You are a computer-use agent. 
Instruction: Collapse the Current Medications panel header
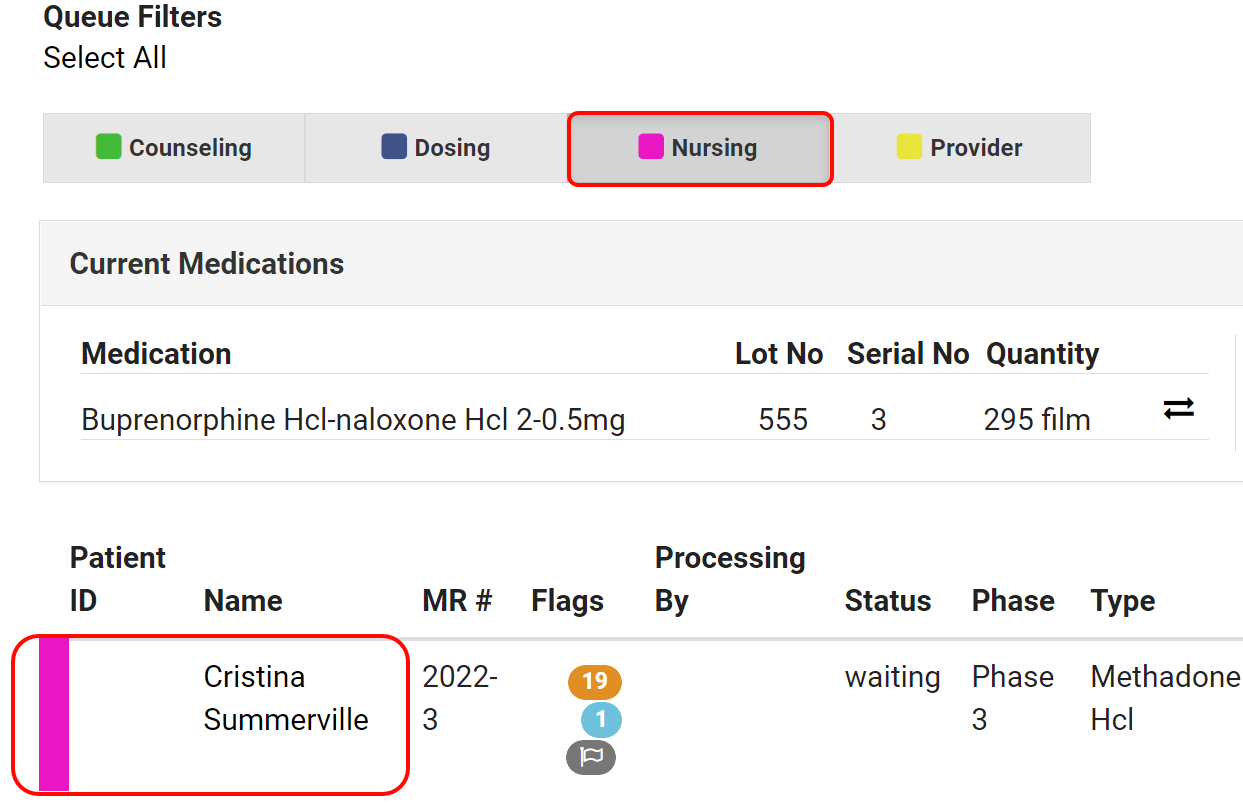(207, 264)
